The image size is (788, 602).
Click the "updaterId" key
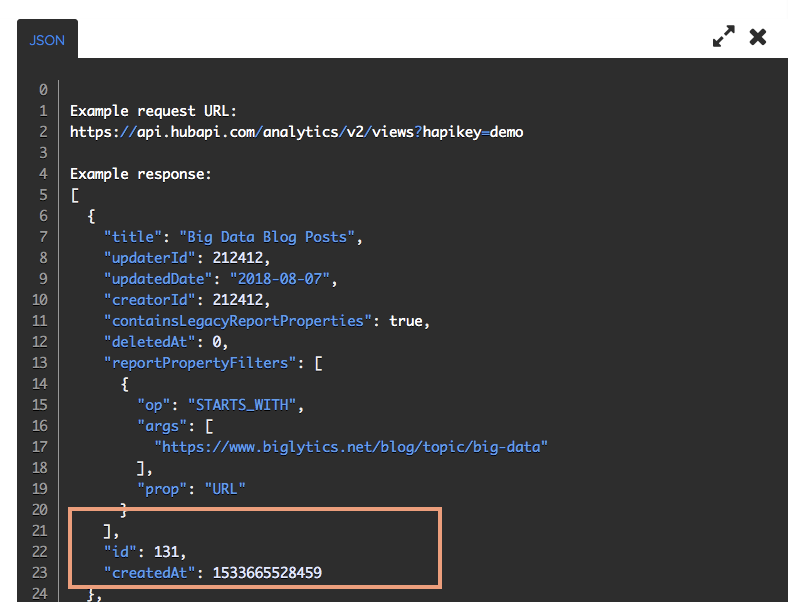149,258
